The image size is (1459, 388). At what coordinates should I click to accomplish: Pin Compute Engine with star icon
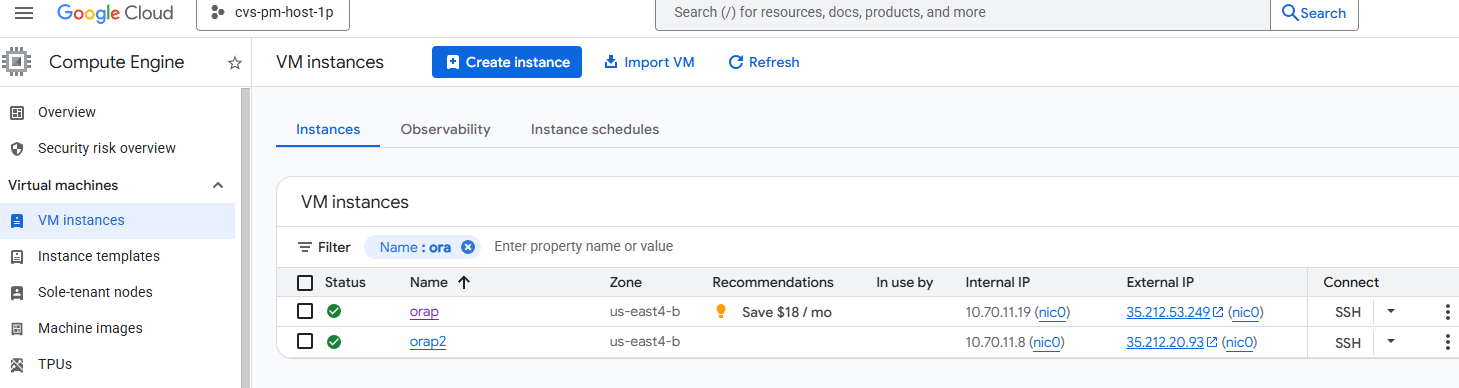pyautogui.click(x=235, y=63)
